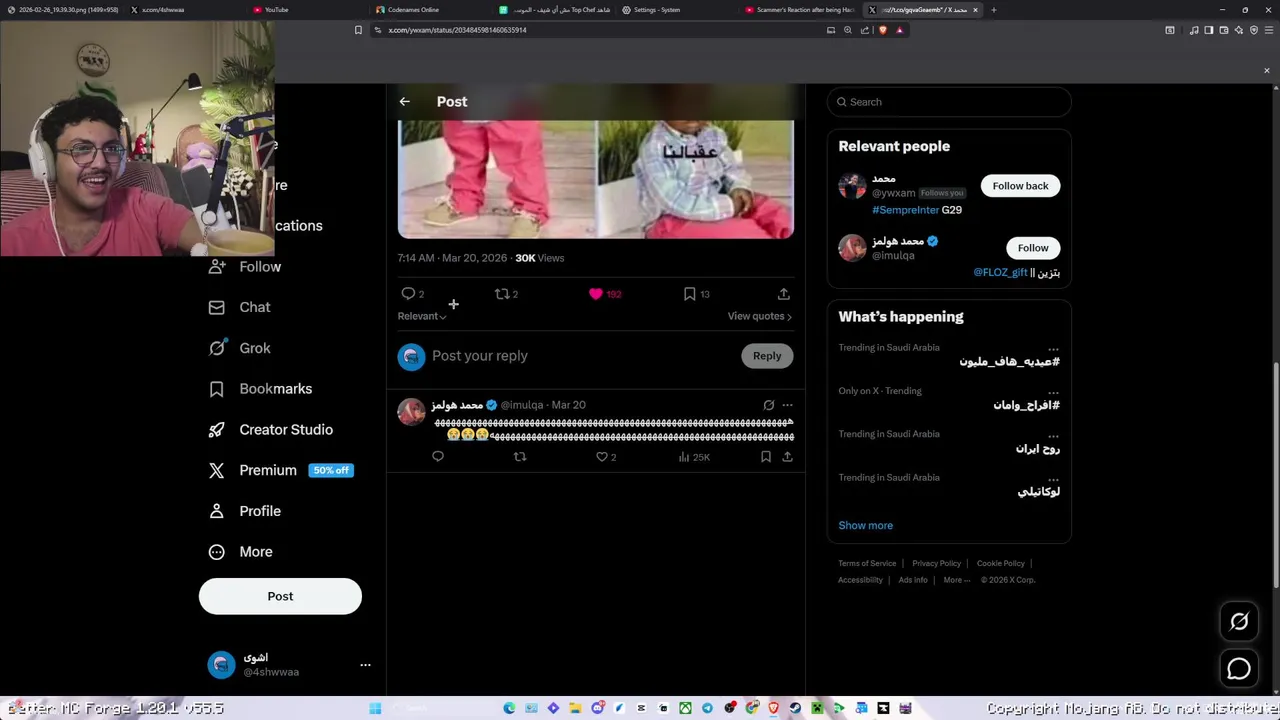Open the floating messages chat button
The image size is (1280, 720).
pos(1239,668)
